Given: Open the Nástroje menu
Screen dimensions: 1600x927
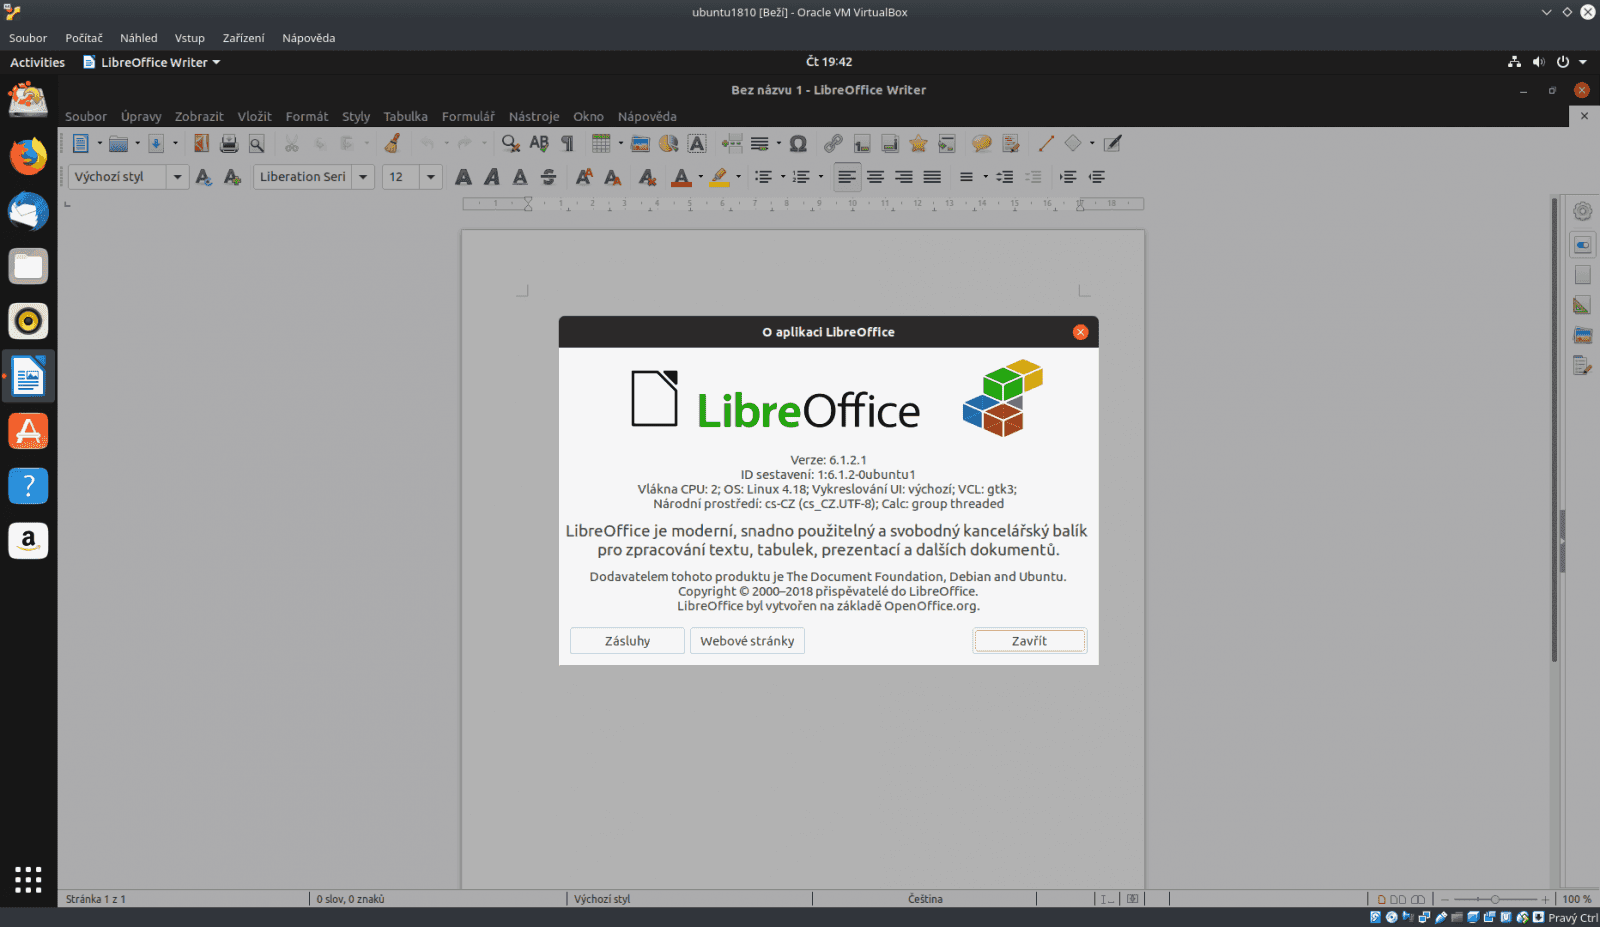Looking at the screenshot, I should click(534, 116).
